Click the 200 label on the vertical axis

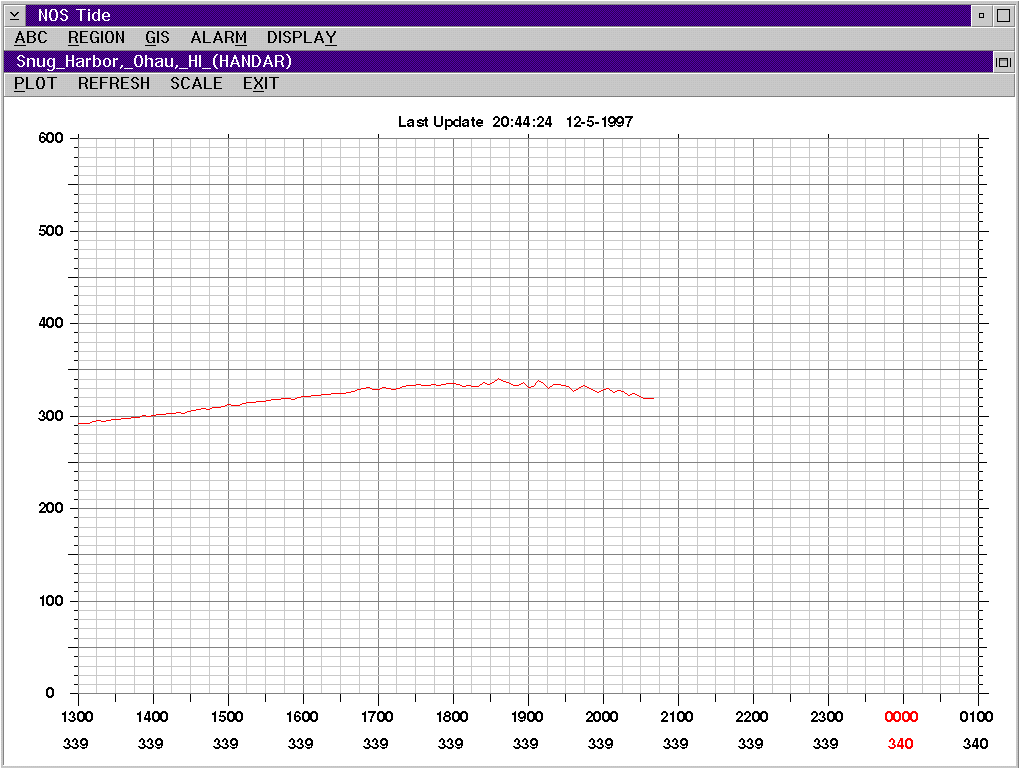[51, 508]
